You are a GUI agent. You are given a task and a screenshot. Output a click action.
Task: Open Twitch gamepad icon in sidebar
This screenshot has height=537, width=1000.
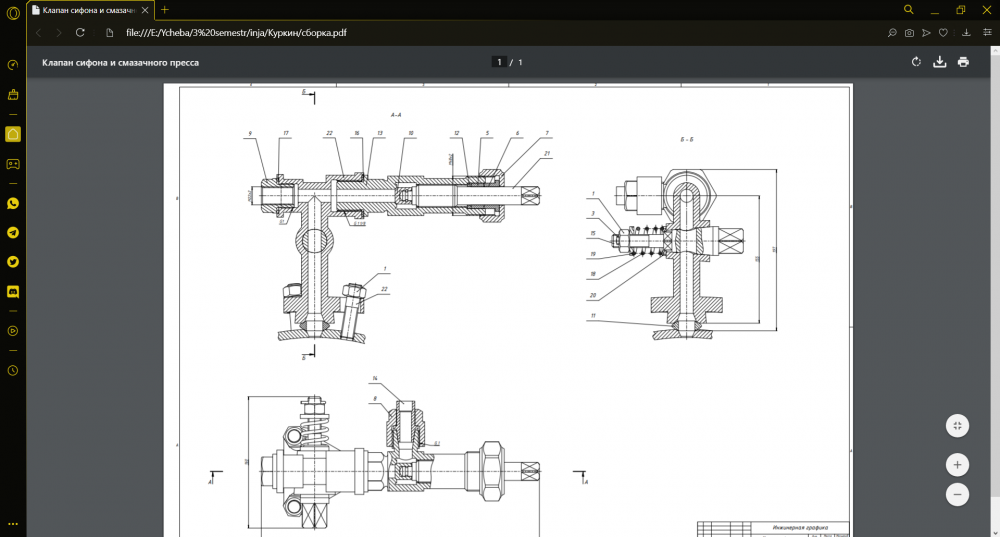point(13,164)
